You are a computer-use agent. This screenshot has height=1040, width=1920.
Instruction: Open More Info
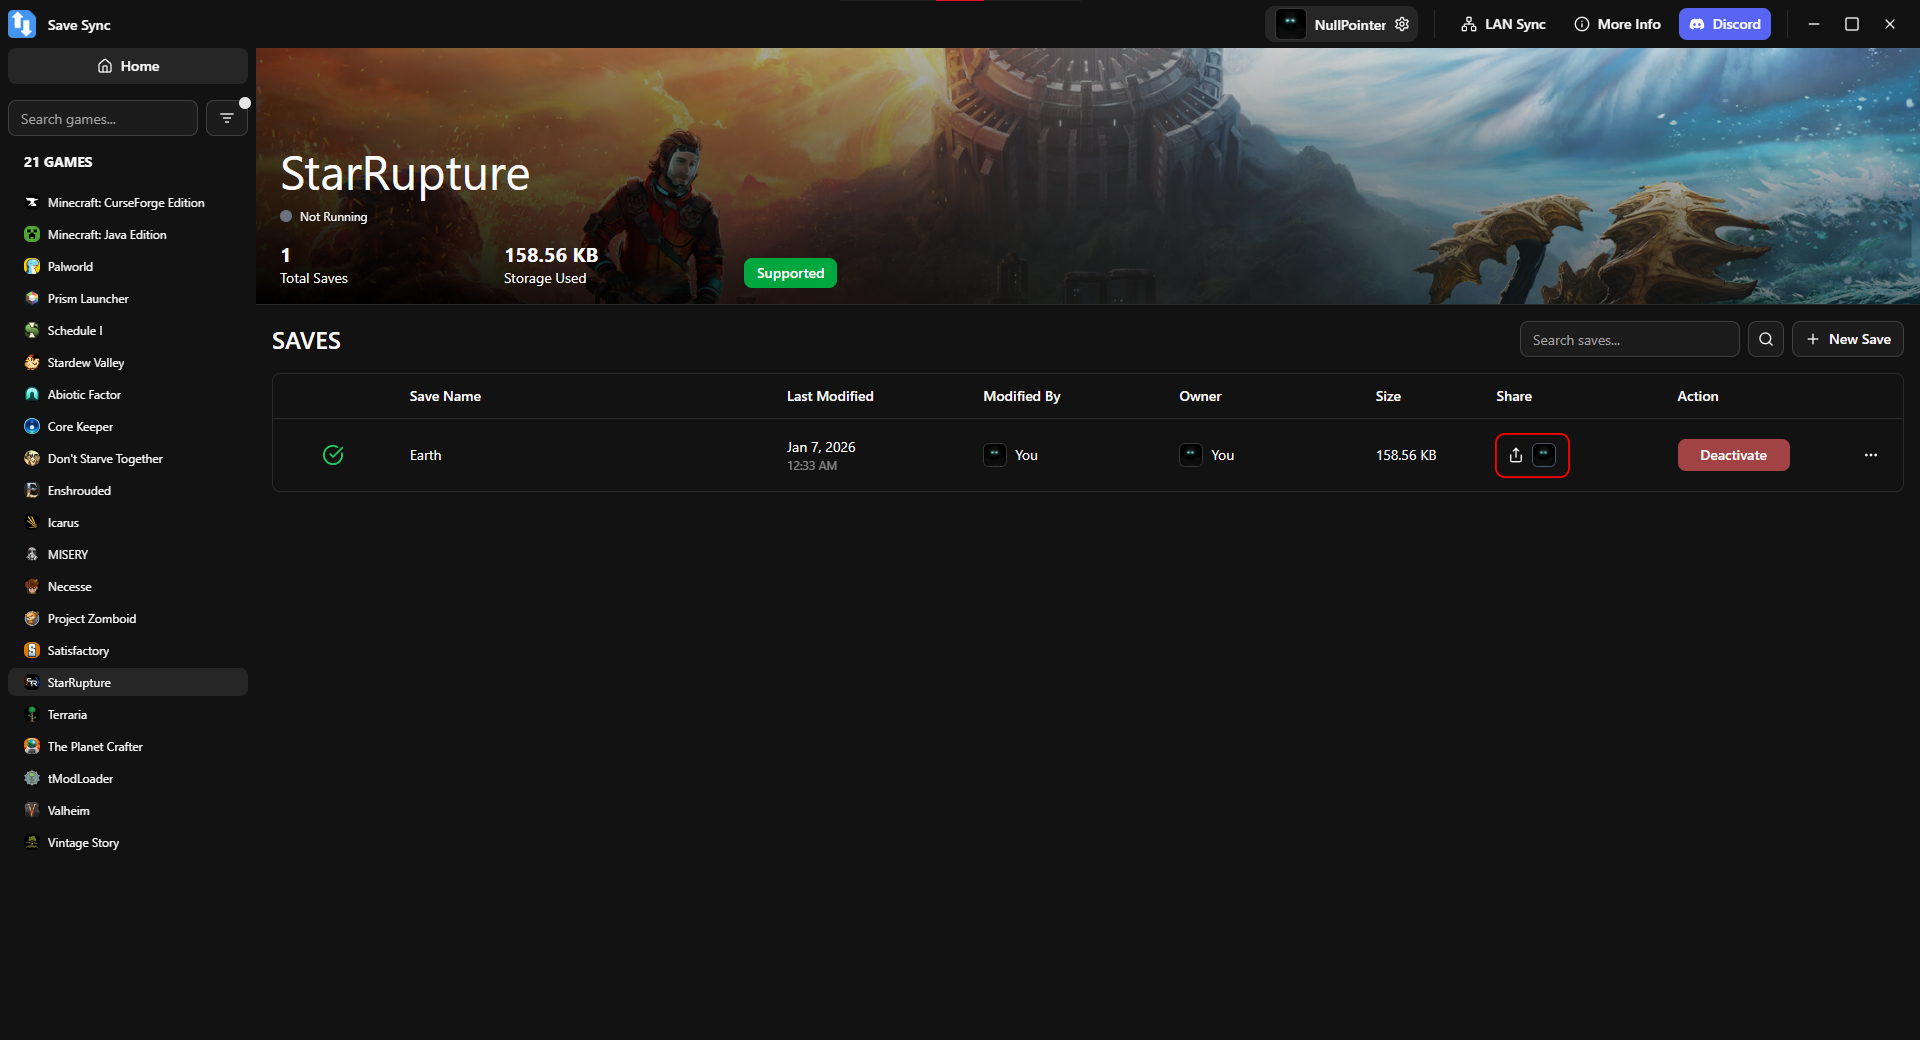(1617, 24)
